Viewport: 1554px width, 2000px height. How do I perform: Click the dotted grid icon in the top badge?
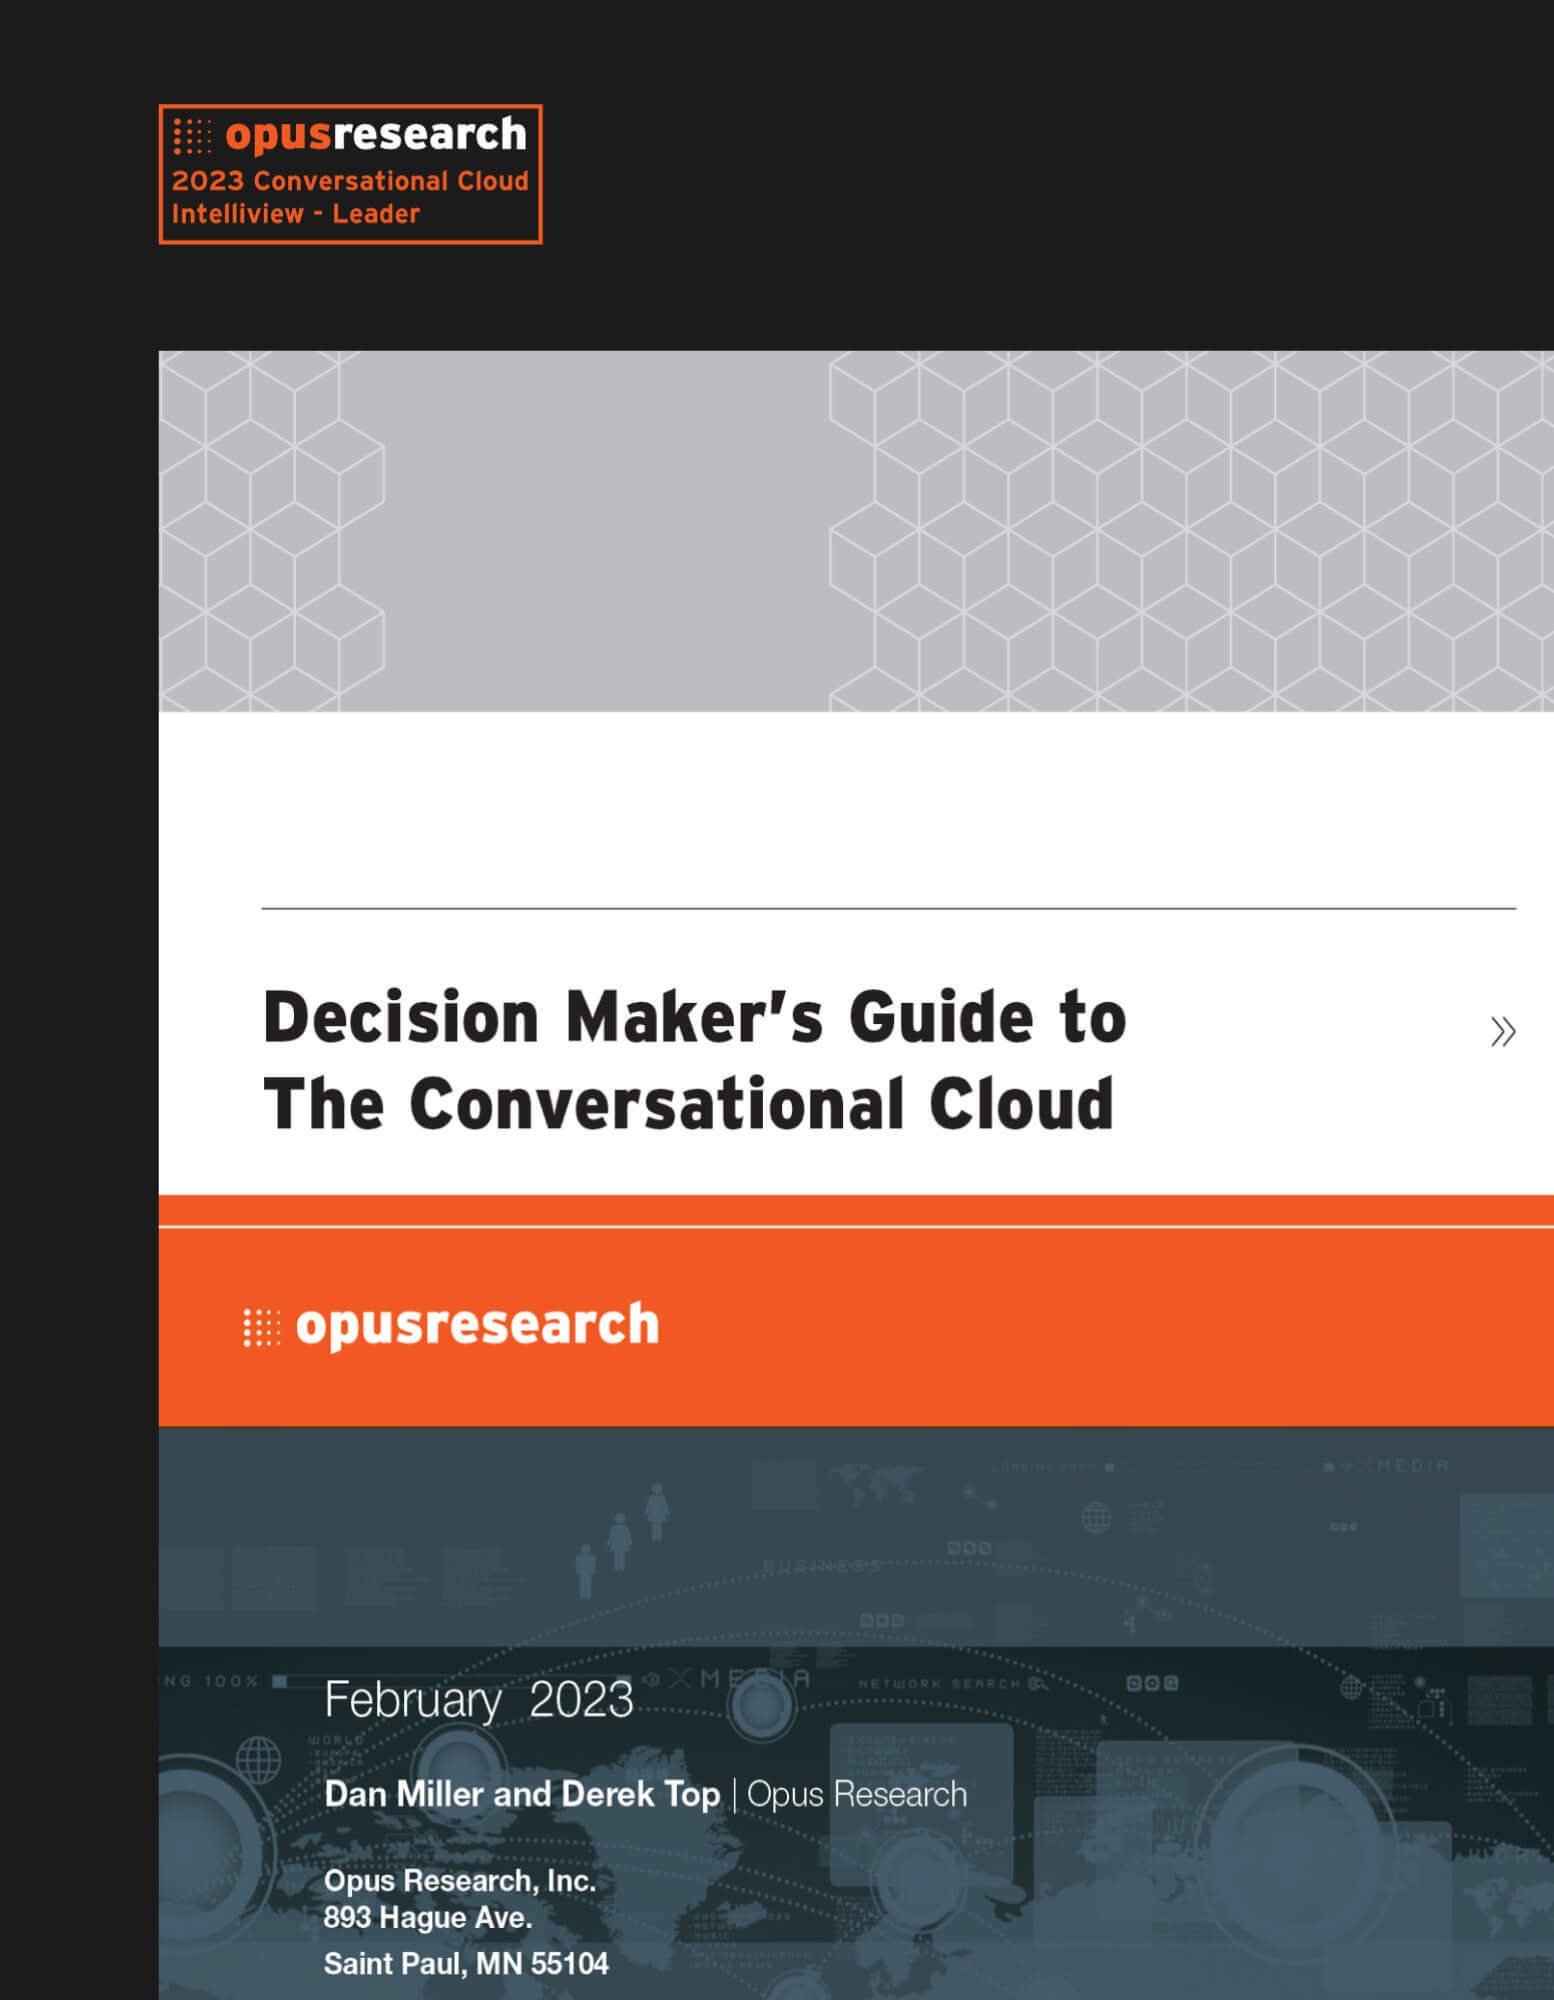click(193, 137)
